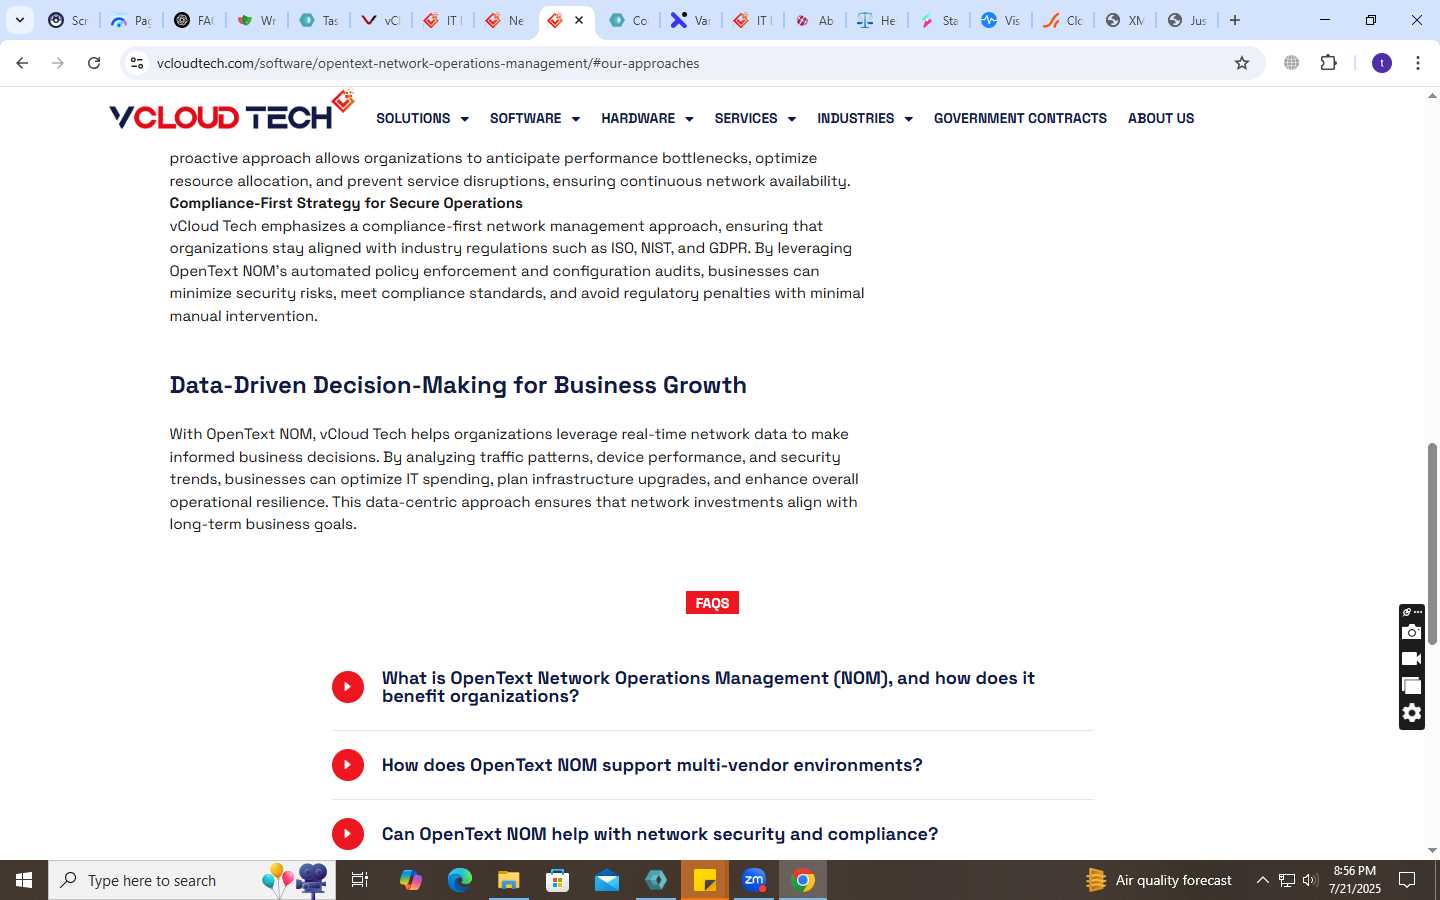1440x900 pixels.
Task: Click the page vertical scrollbar thumb
Action: pyautogui.click(x=1432, y=543)
